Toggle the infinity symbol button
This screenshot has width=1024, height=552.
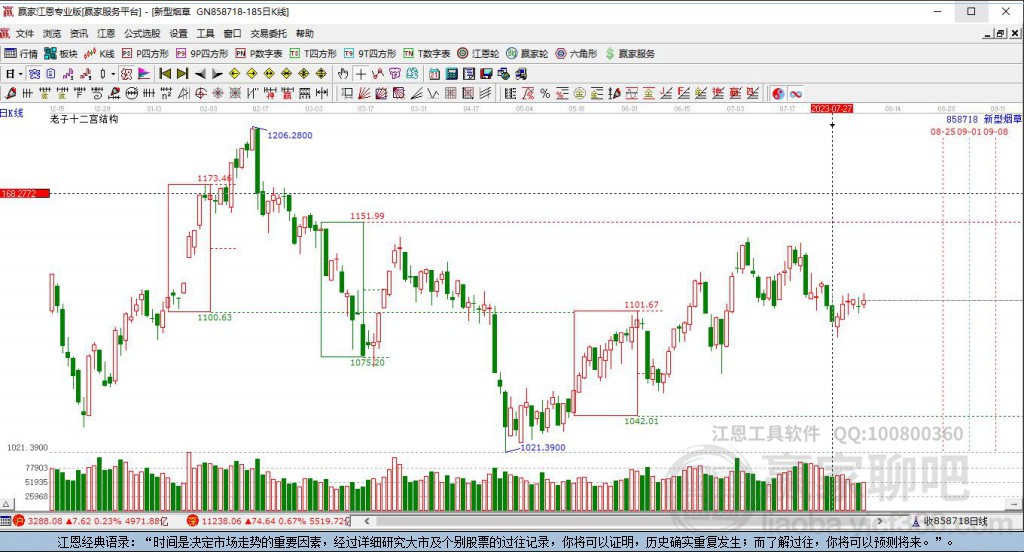pos(795,93)
